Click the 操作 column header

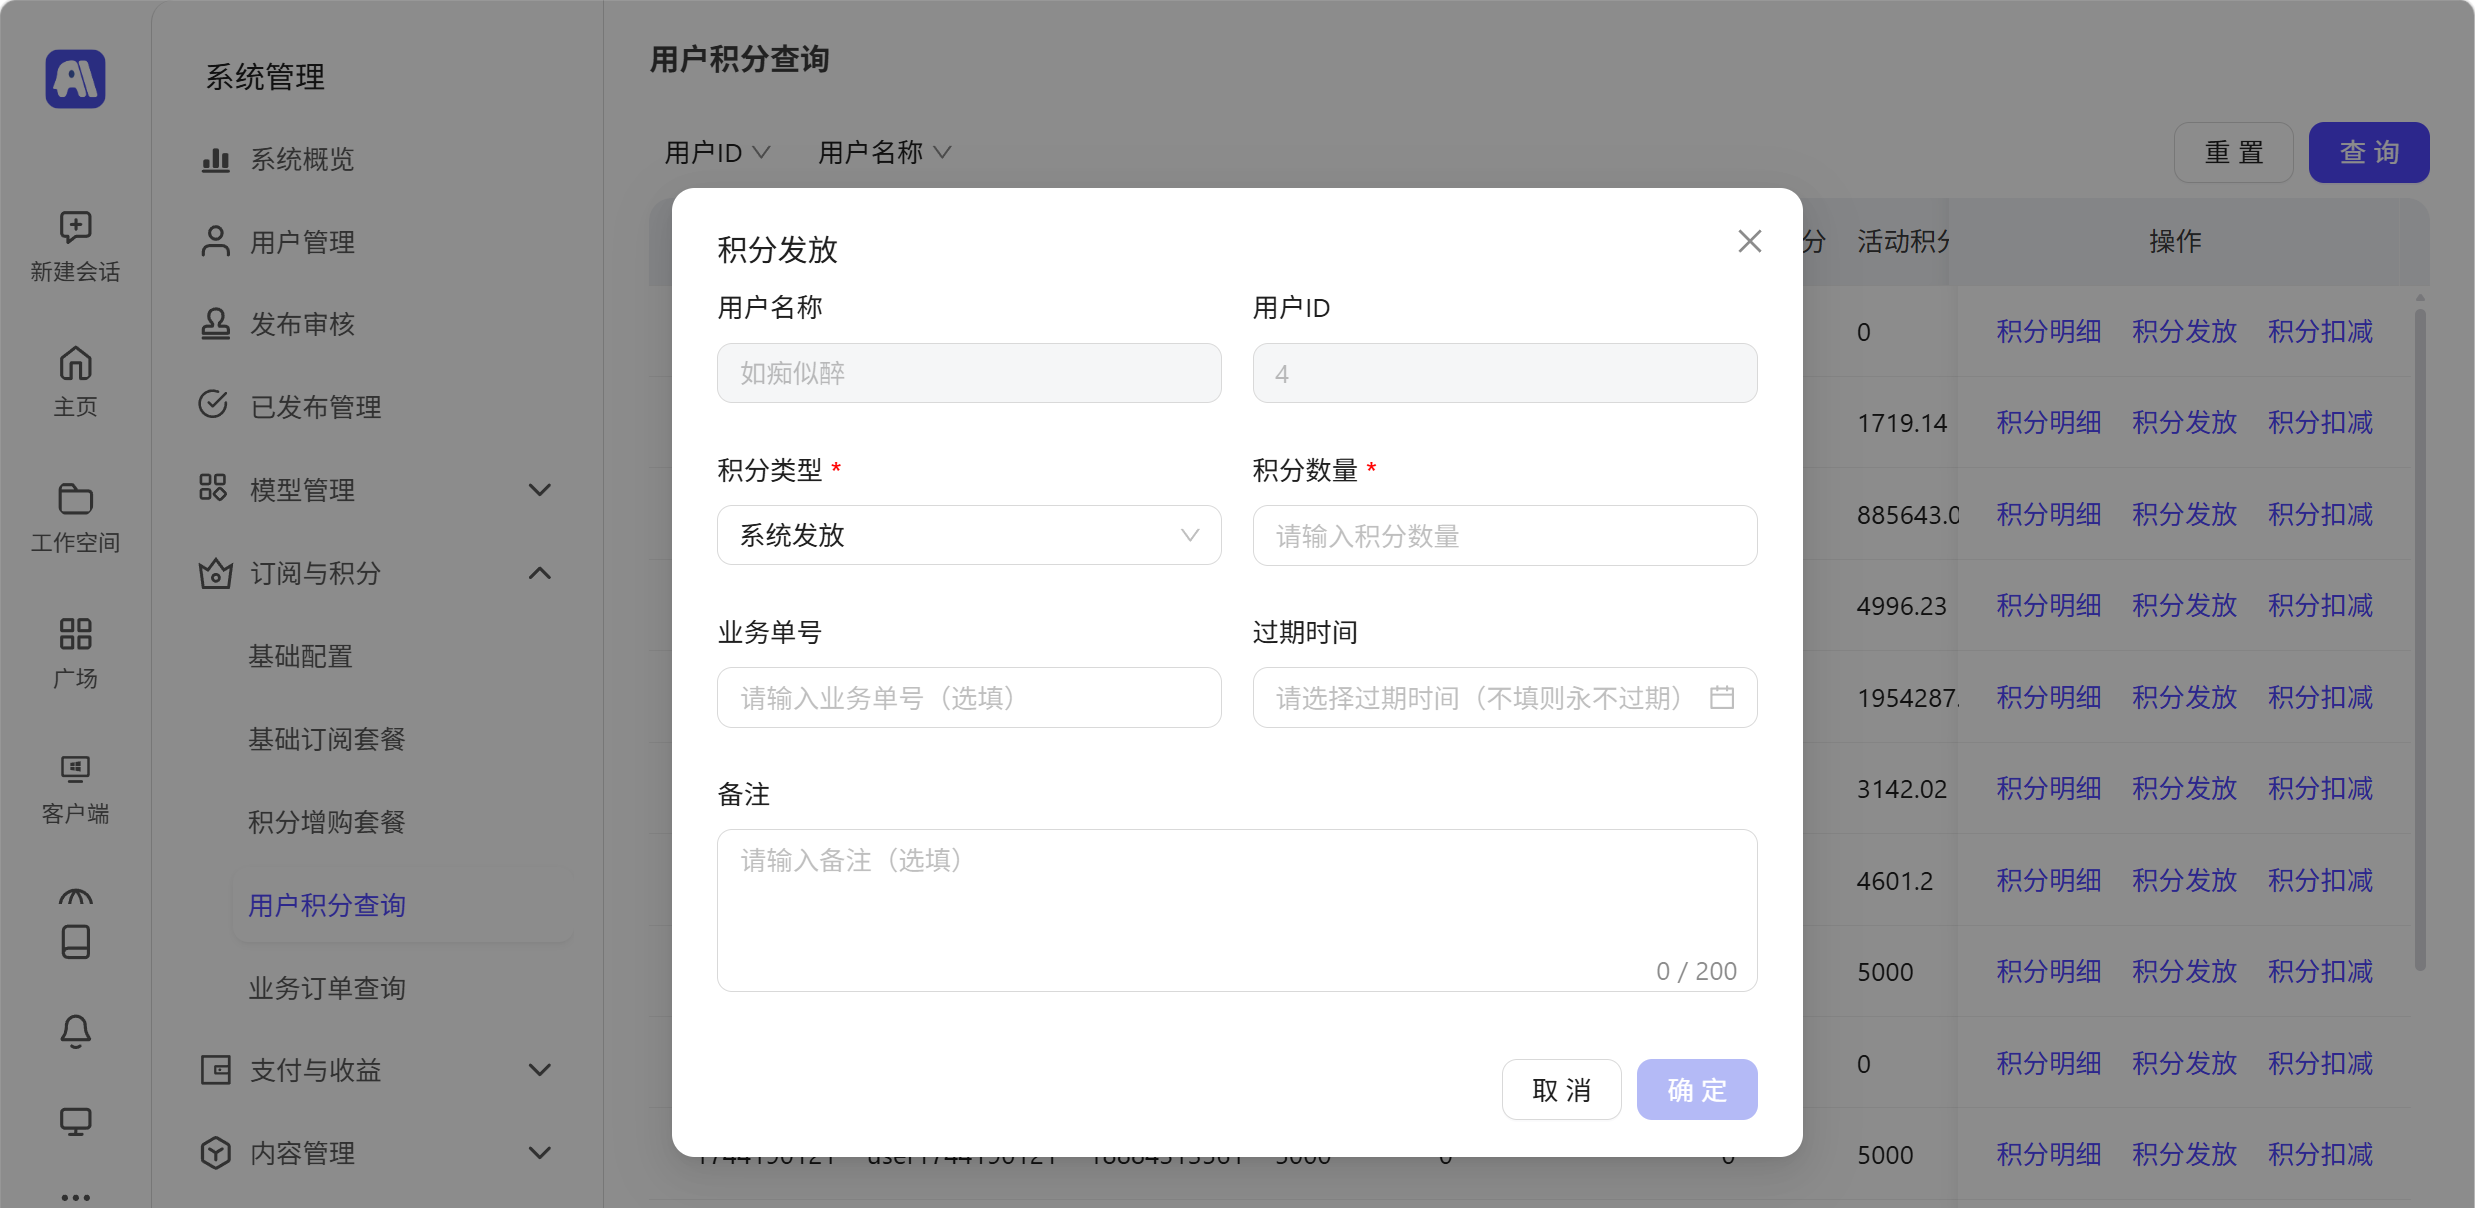tap(2175, 241)
